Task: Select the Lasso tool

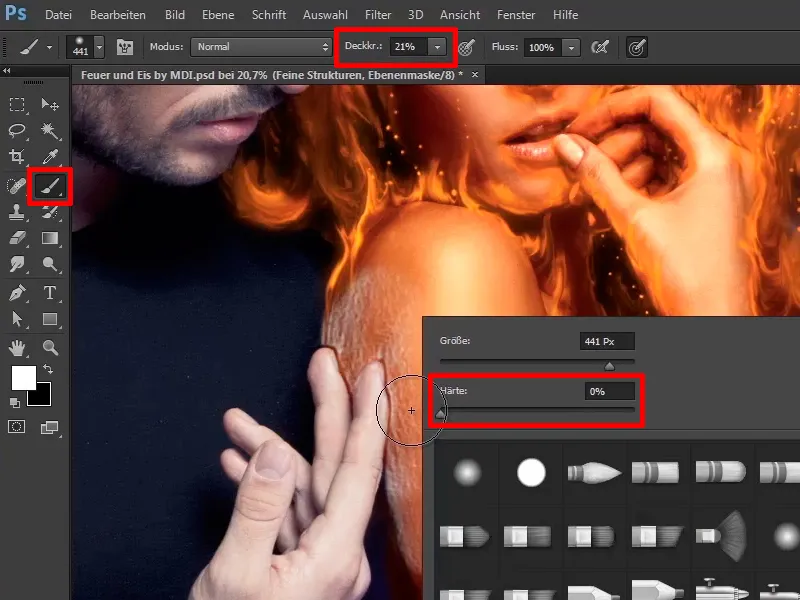Action: tap(17, 131)
